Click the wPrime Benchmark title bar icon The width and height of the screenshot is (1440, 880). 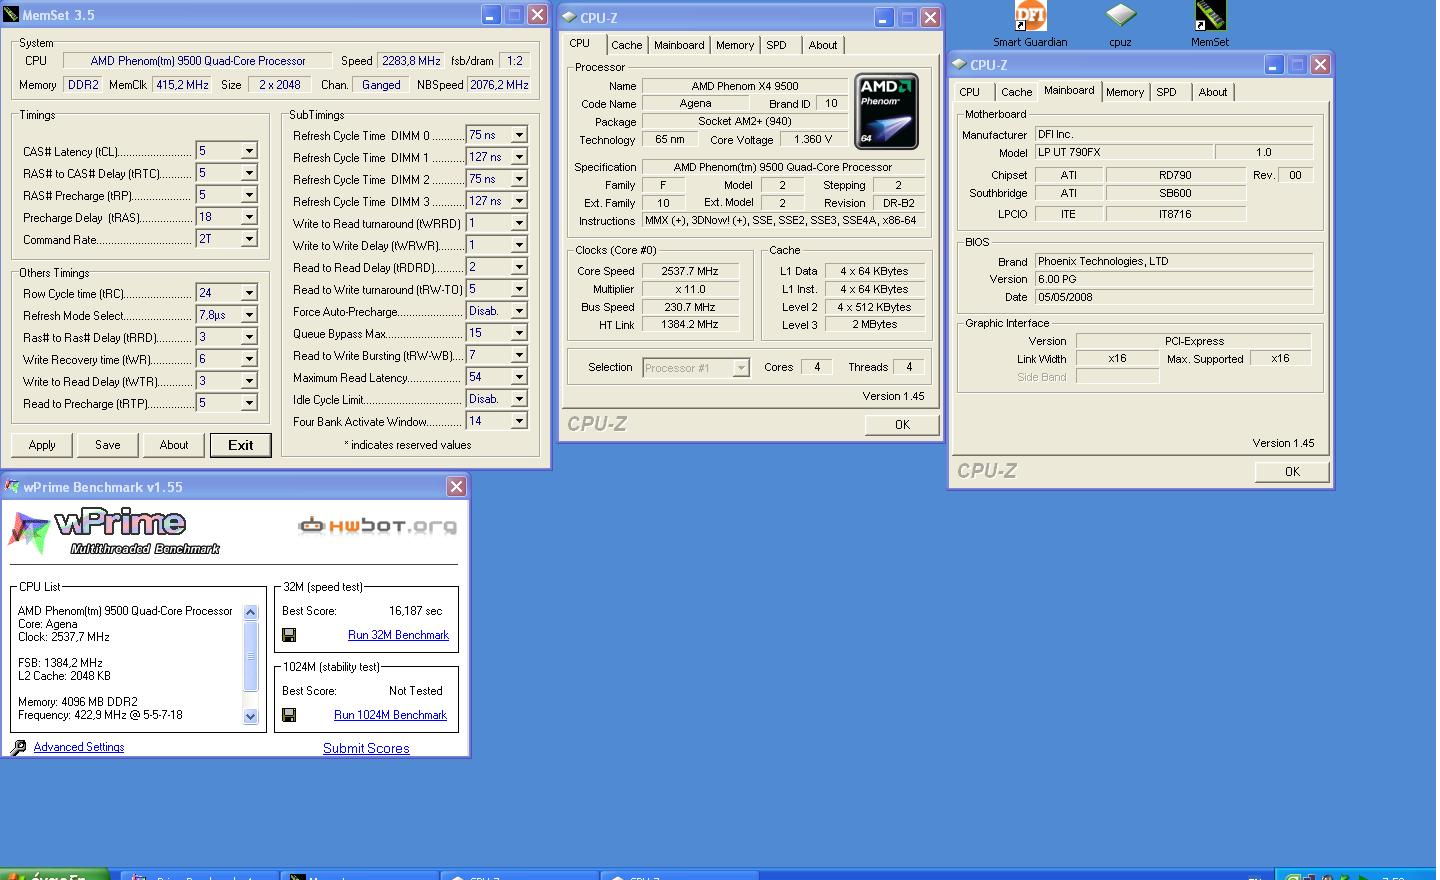pyautogui.click(x=12, y=487)
